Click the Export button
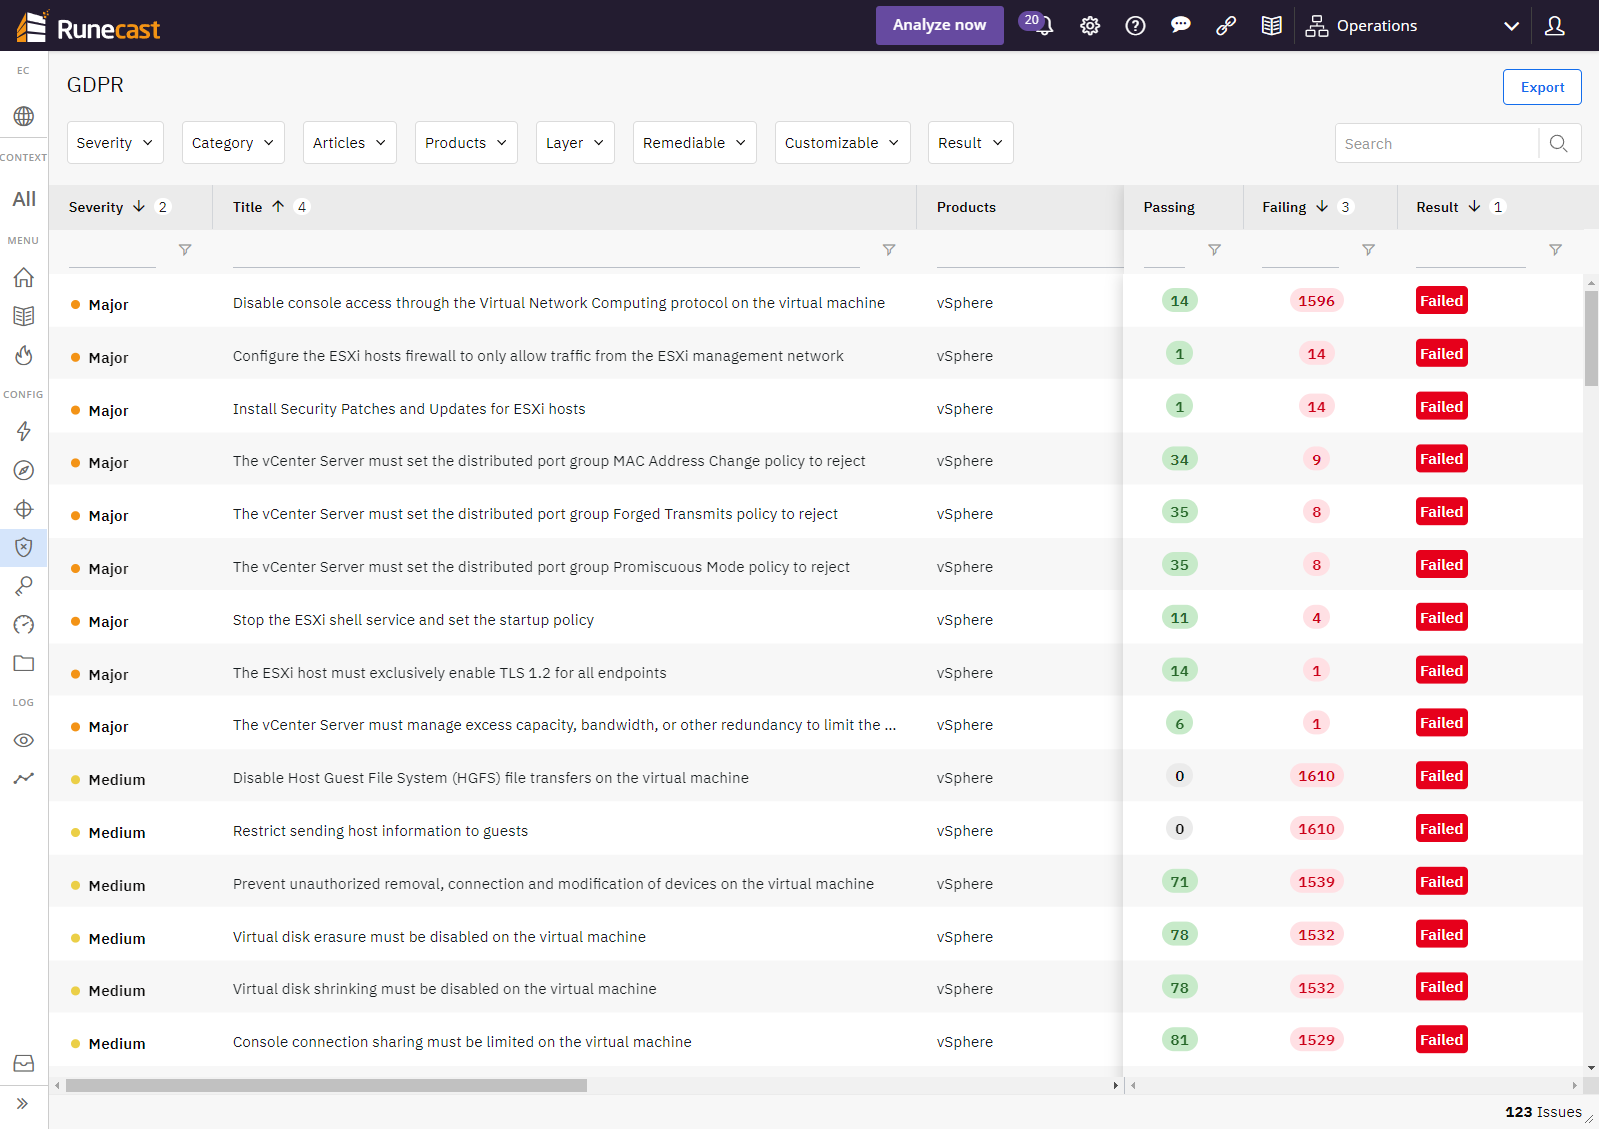The image size is (1599, 1129). 1541,87
